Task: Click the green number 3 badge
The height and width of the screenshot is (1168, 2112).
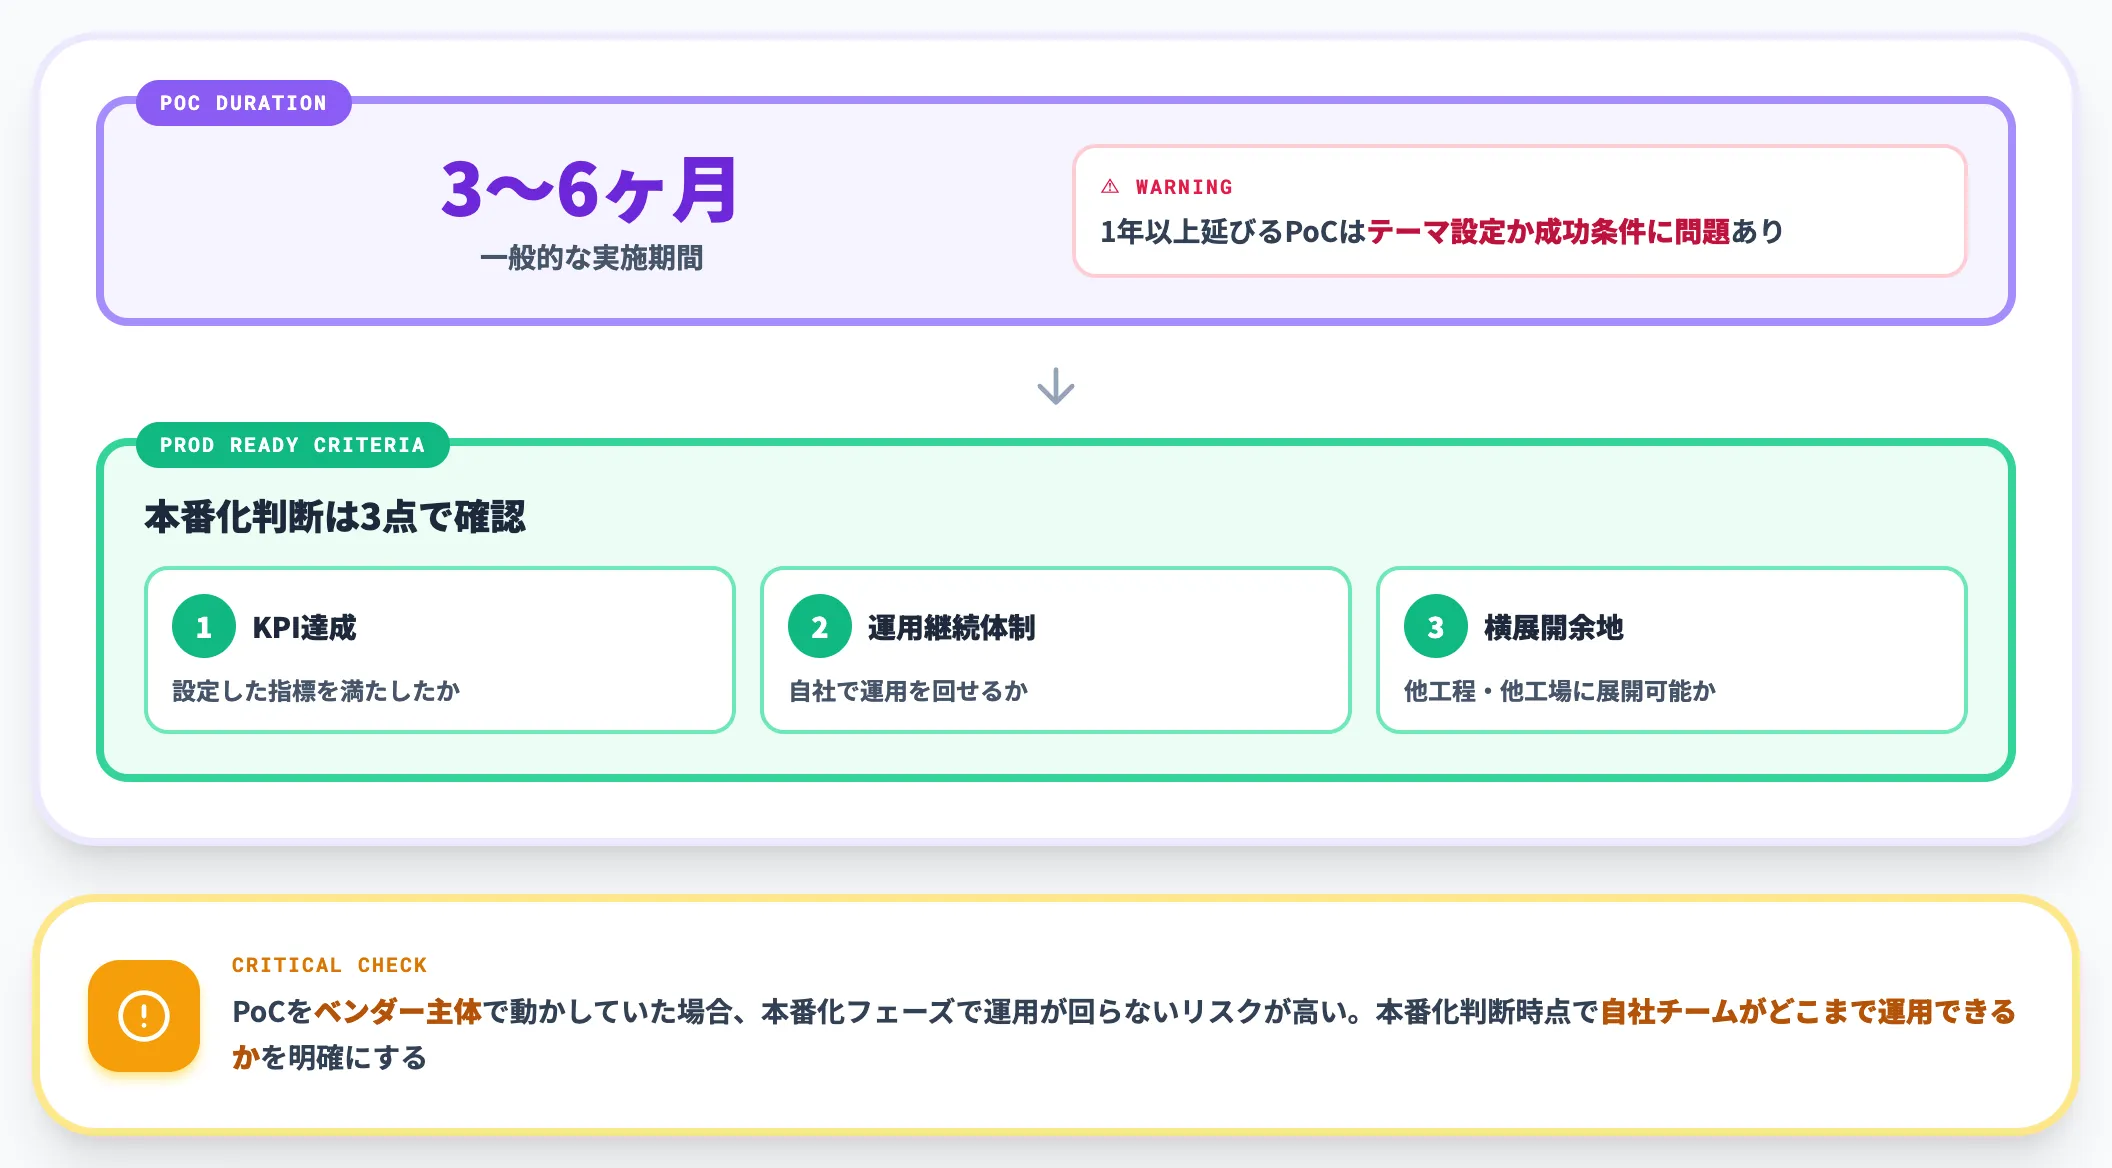Action: [1436, 627]
